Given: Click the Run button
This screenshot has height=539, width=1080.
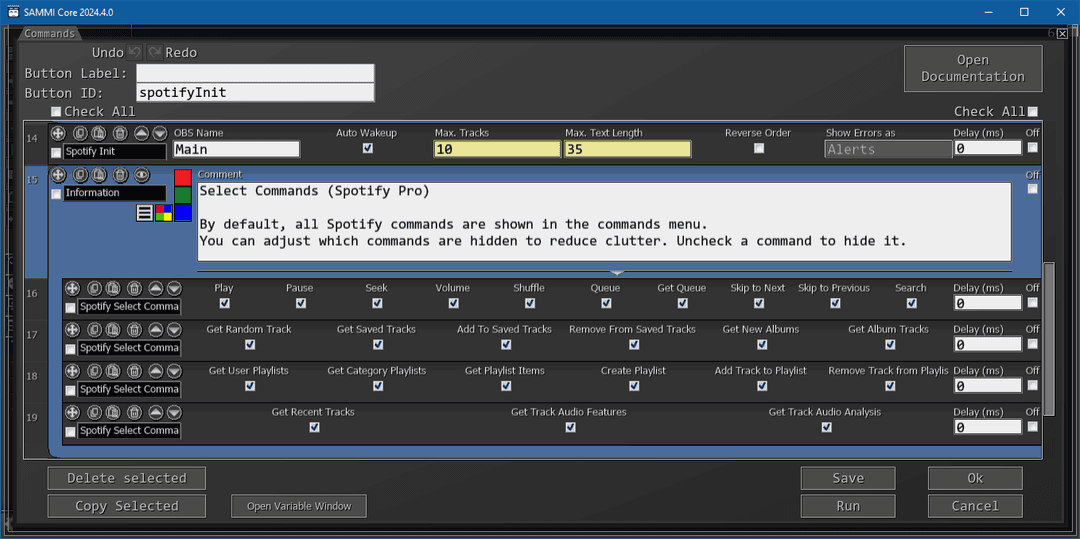Looking at the screenshot, I should 848,506.
